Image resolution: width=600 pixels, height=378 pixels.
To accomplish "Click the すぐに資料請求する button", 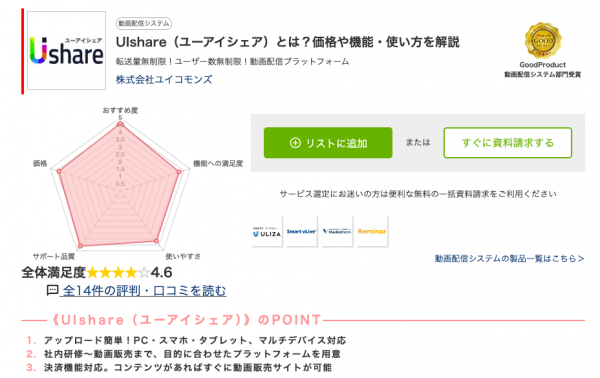I will click(507, 143).
